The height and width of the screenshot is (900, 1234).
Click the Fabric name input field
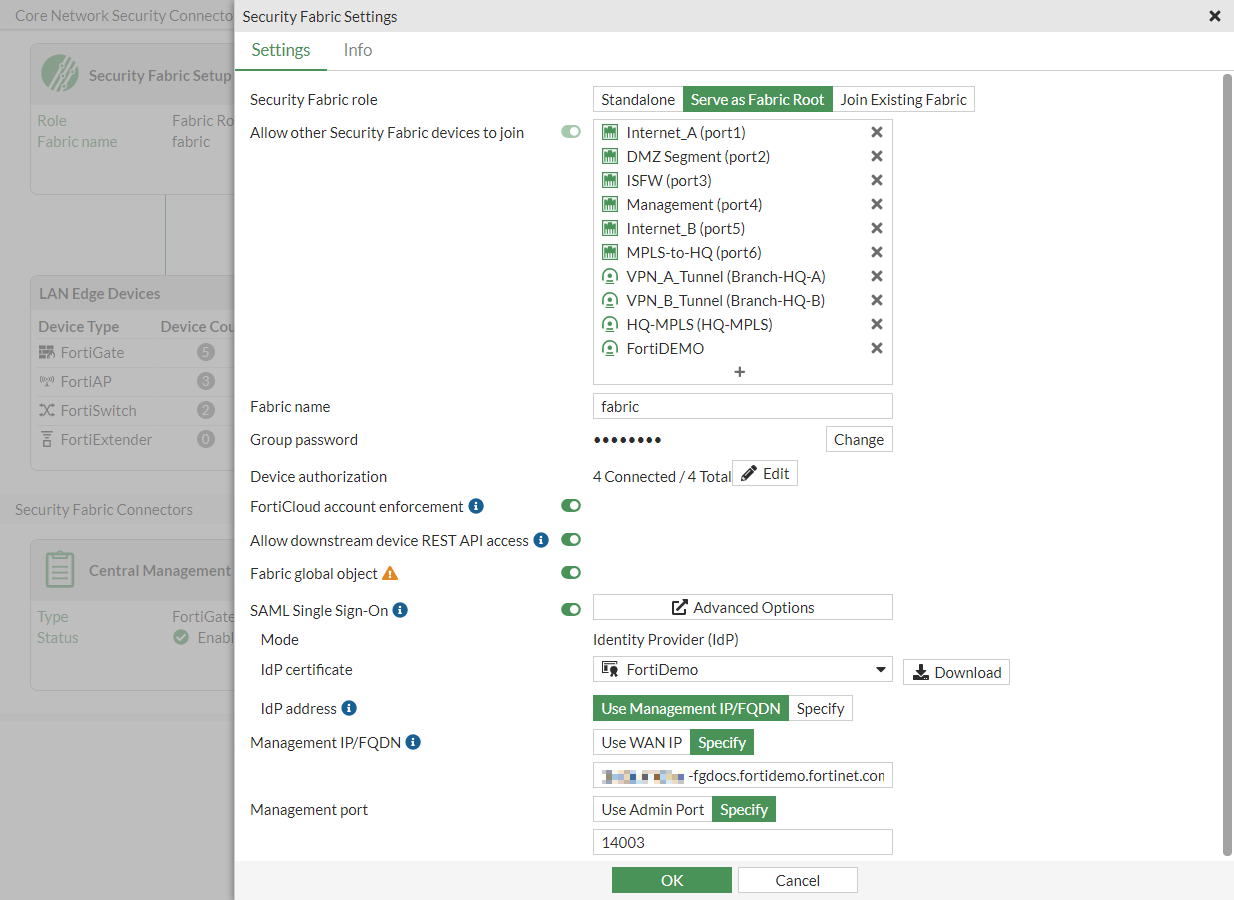742,406
